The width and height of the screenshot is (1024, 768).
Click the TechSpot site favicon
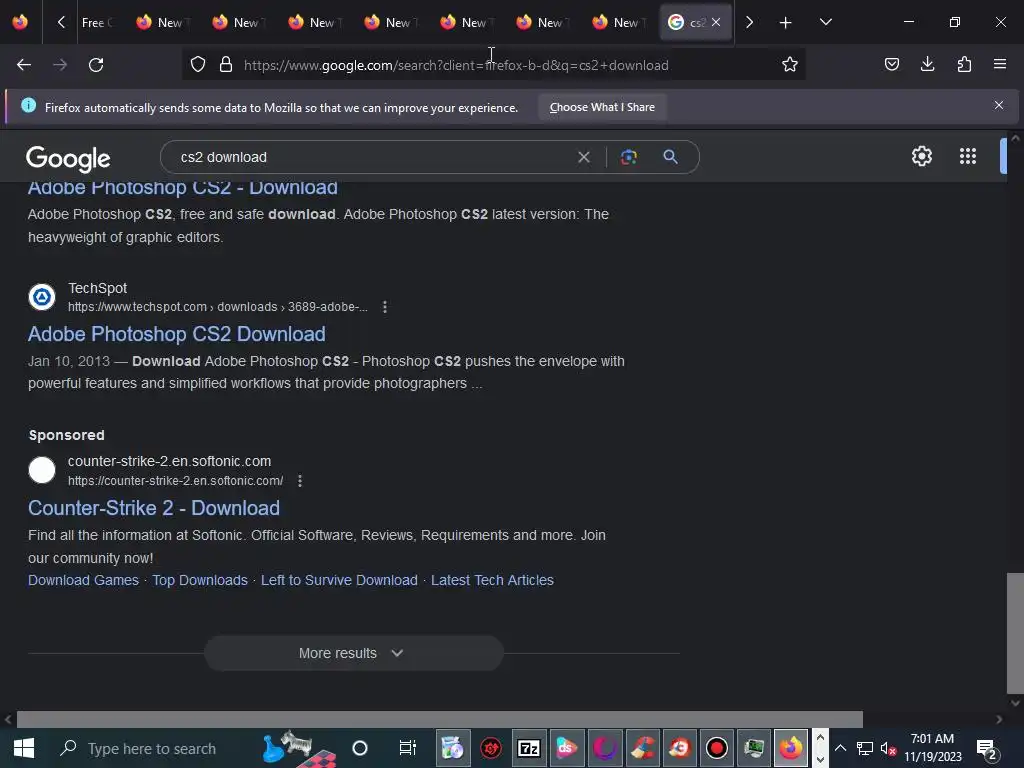[x=42, y=297]
